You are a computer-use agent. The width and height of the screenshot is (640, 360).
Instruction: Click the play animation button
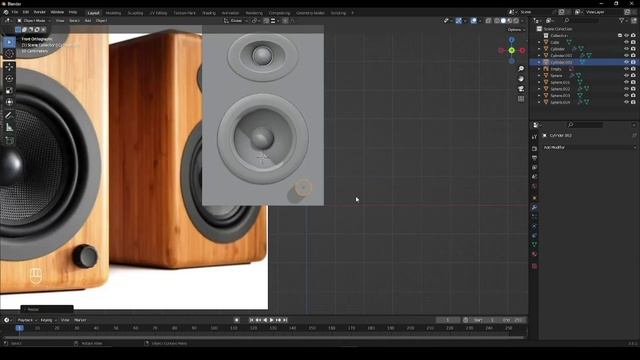[271, 320]
